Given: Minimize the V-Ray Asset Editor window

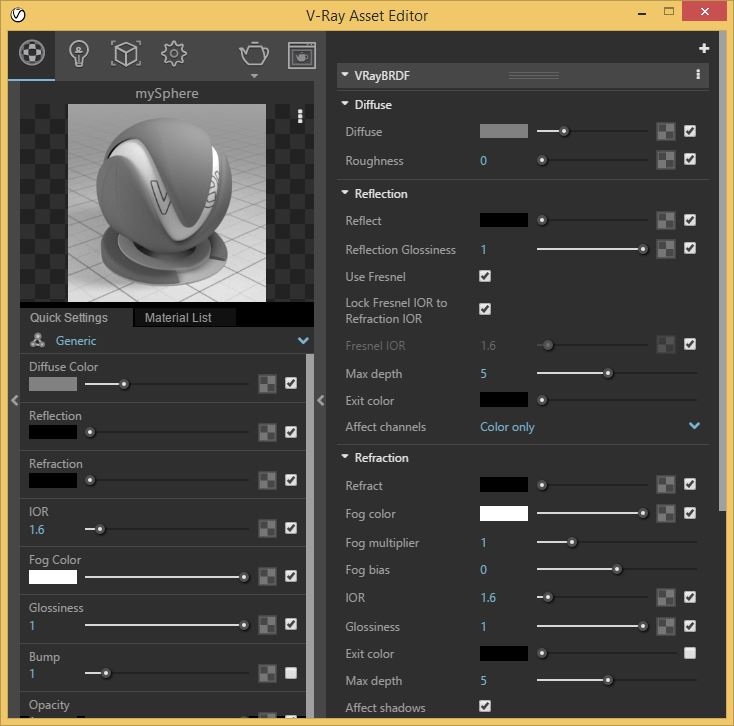Looking at the screenshot, I should 642,13.
